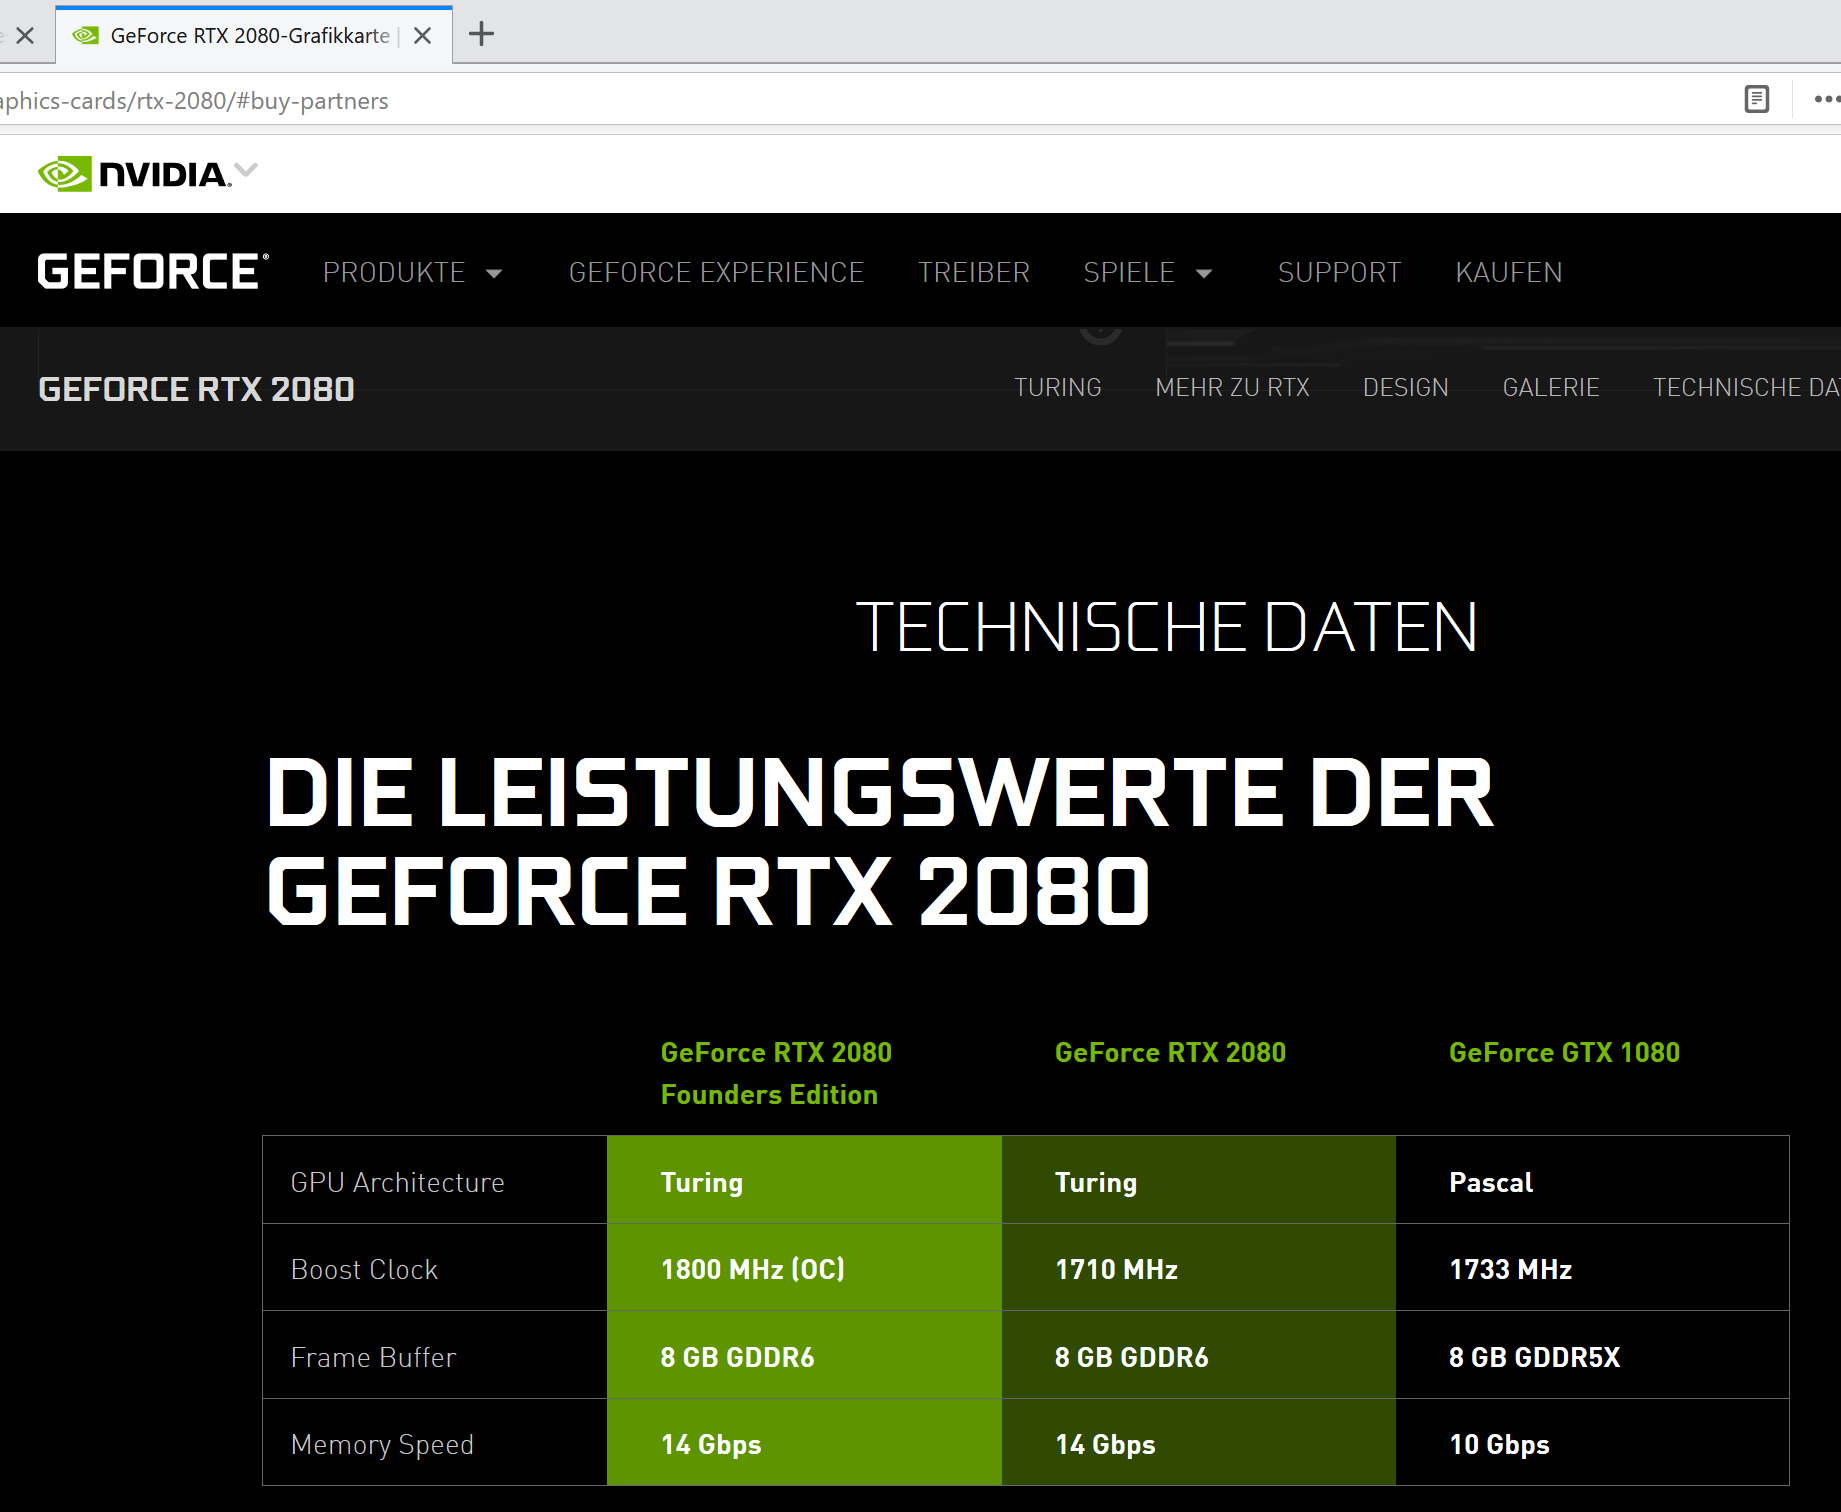
Task: Click the GEFORCE RTX 2080 subnav title
Action: point(196,389)
